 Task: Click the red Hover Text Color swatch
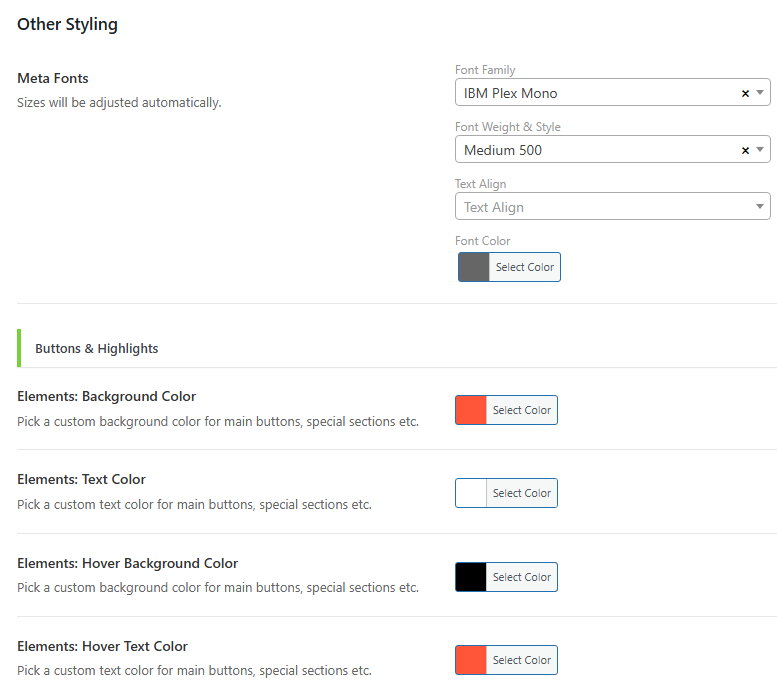(x=471, y=660)
